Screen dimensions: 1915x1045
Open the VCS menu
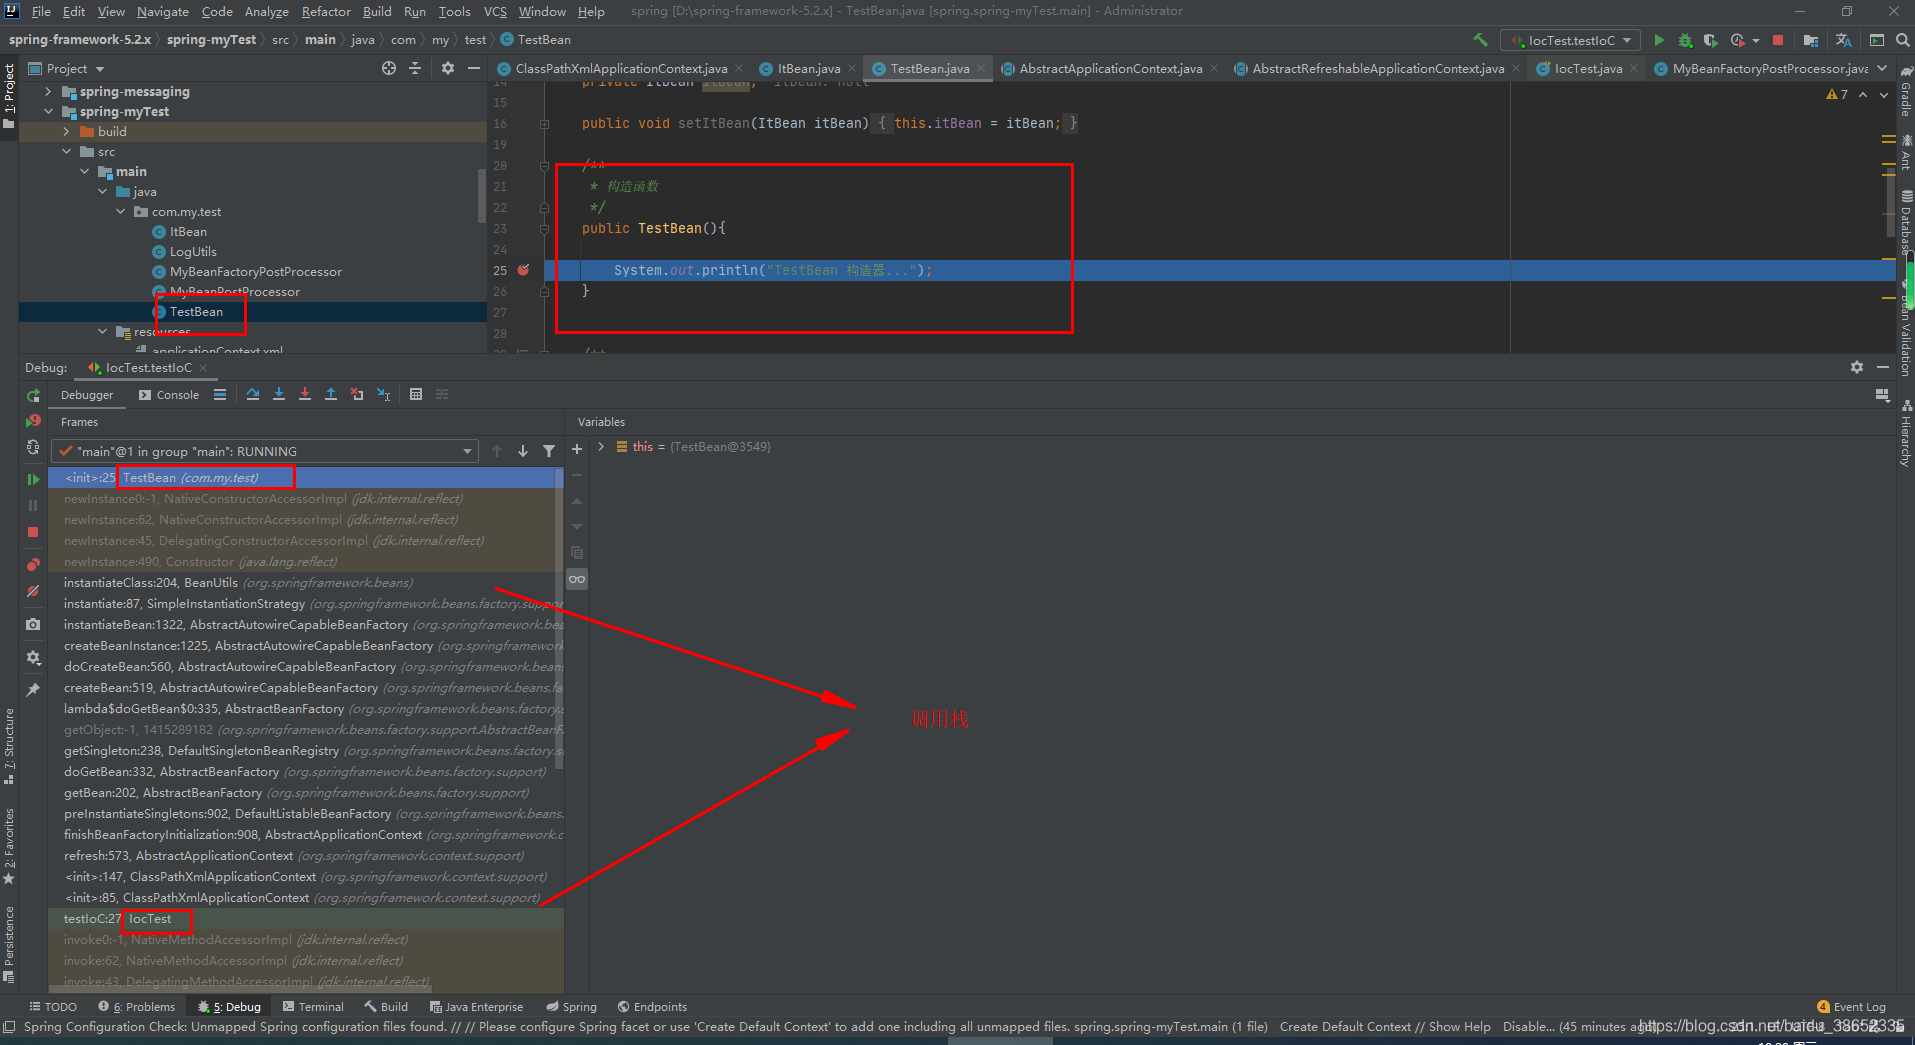click(495, 11)
